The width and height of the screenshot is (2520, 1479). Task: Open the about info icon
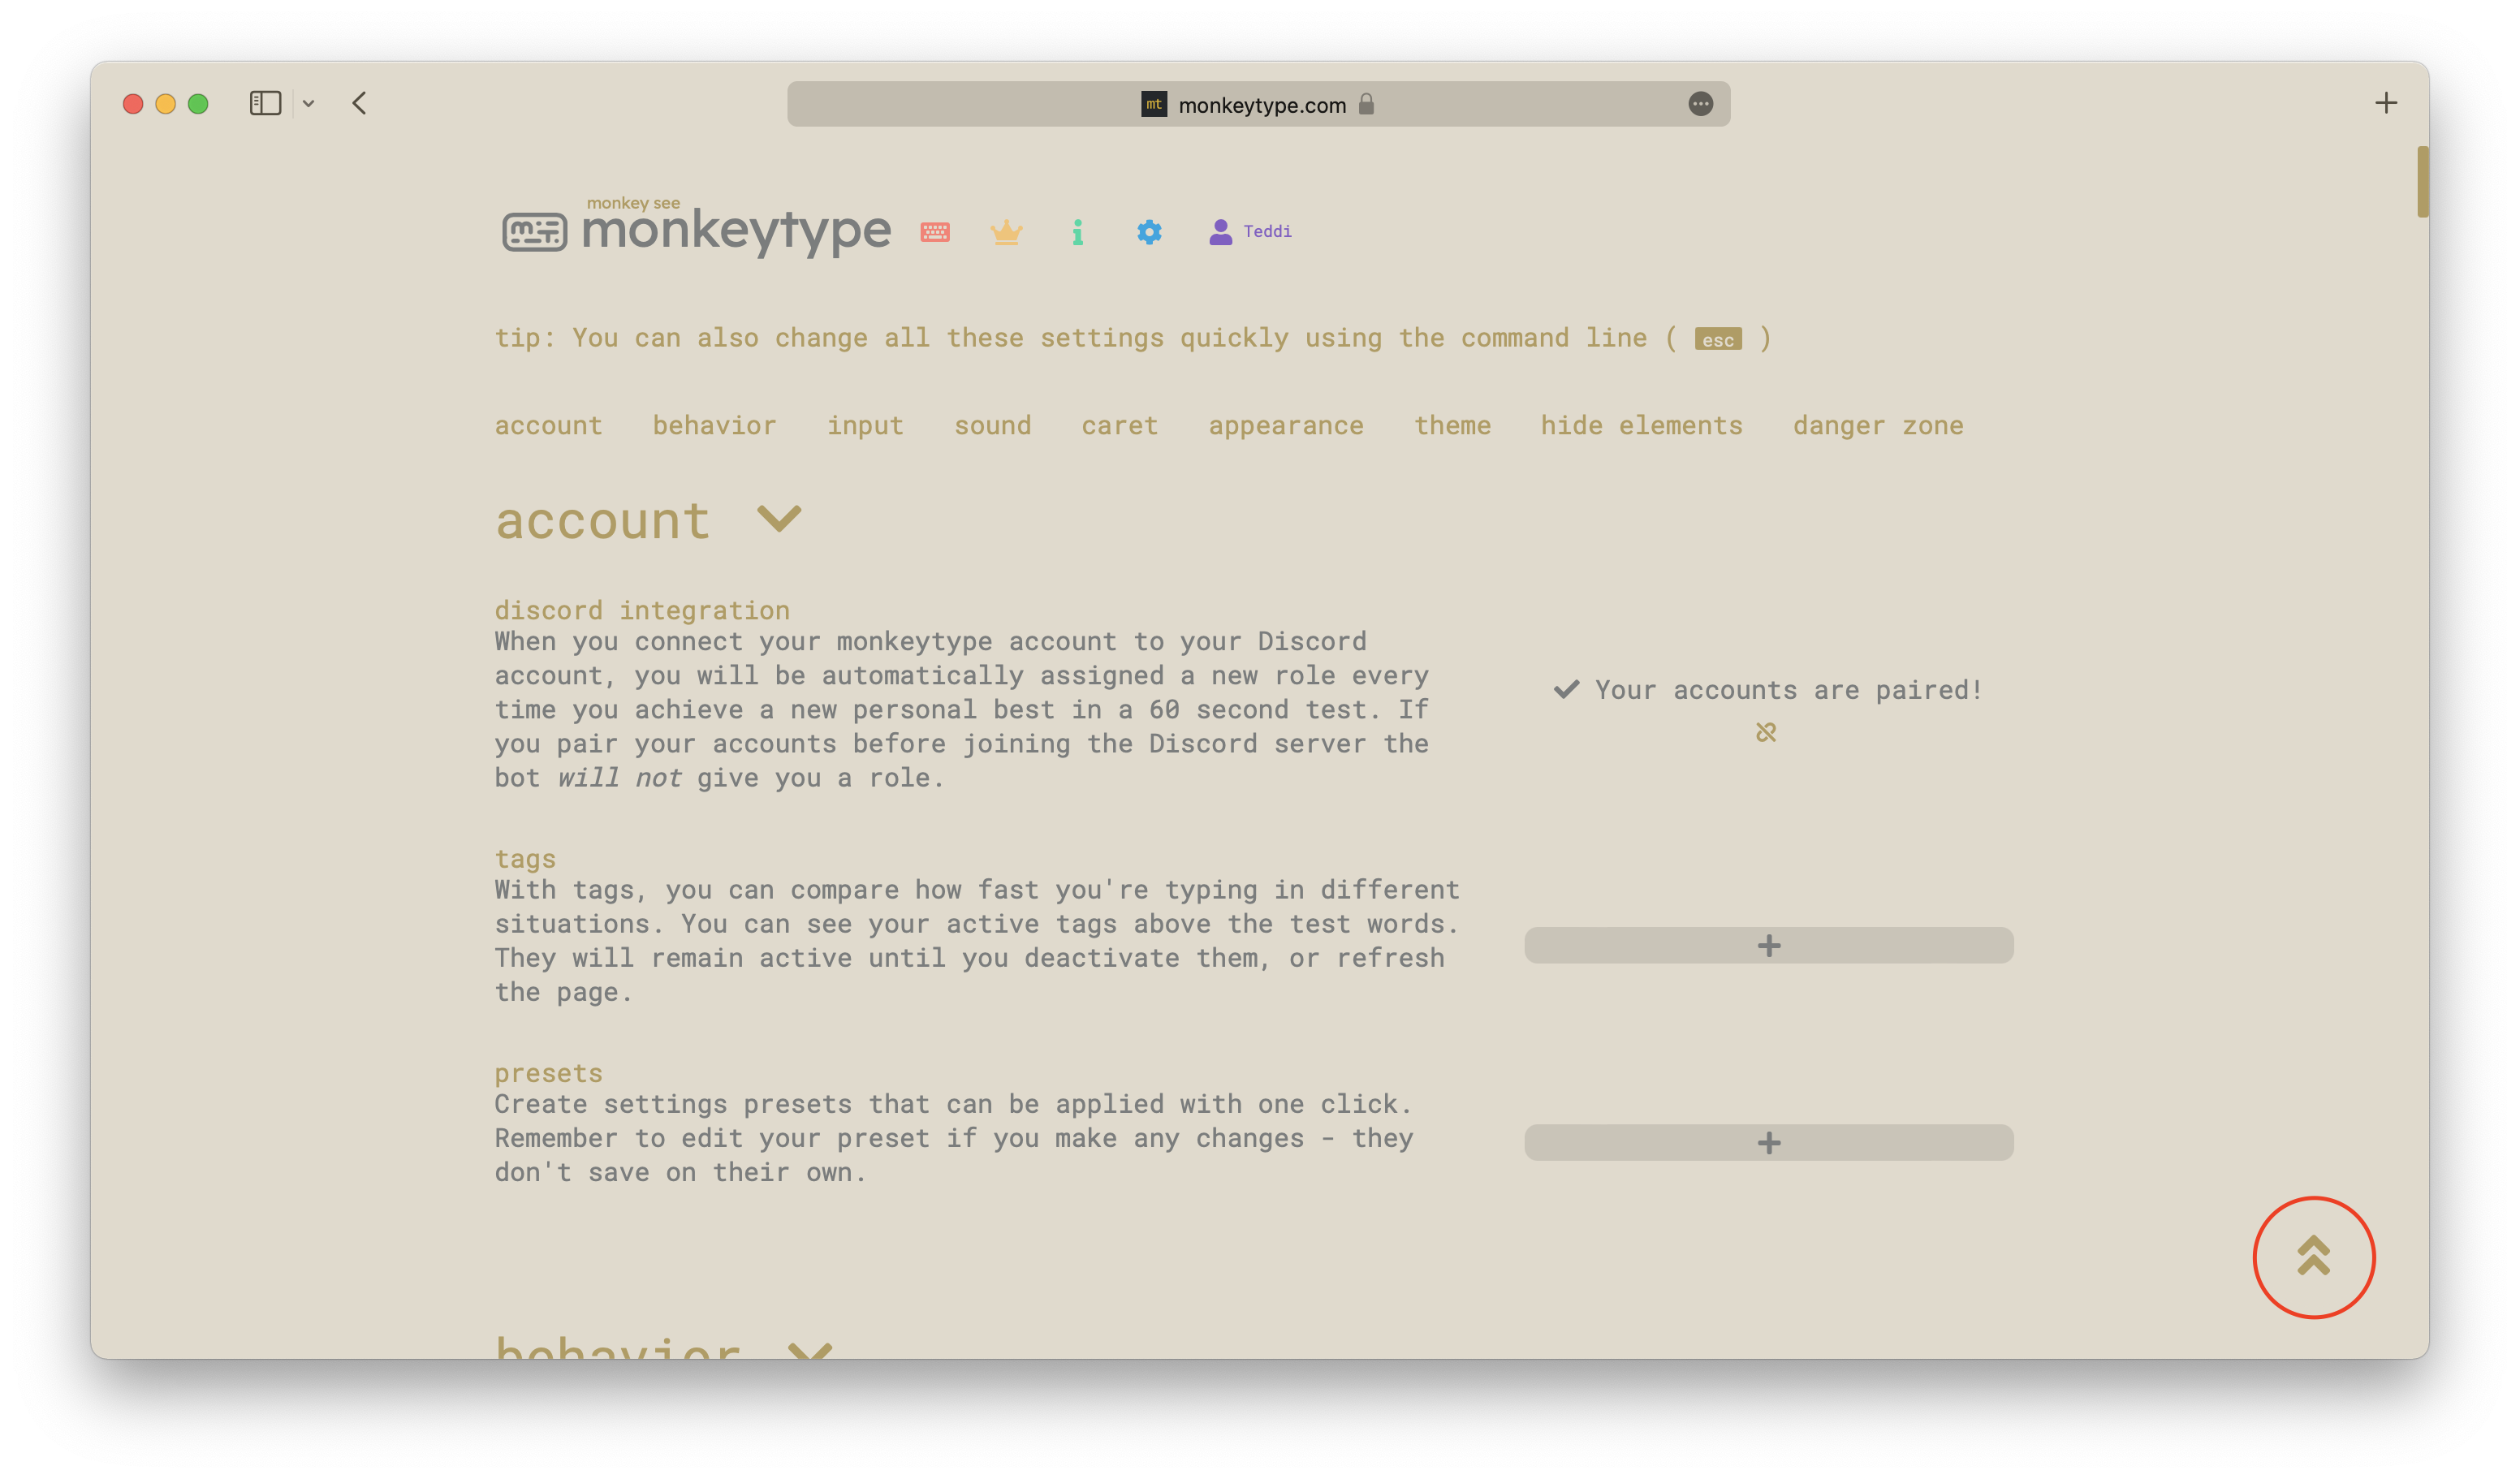[1077, 232]
